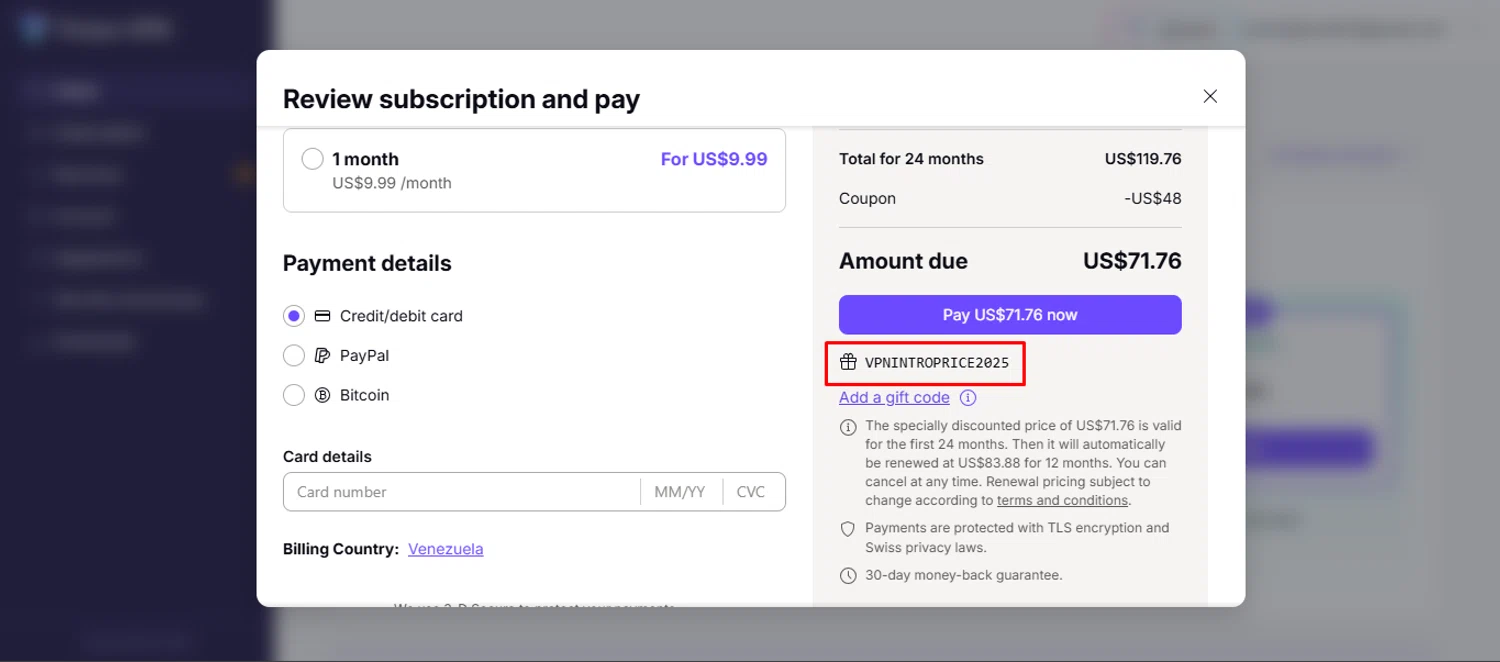Click the info icon next to Add a gift code

click(968, 398)
